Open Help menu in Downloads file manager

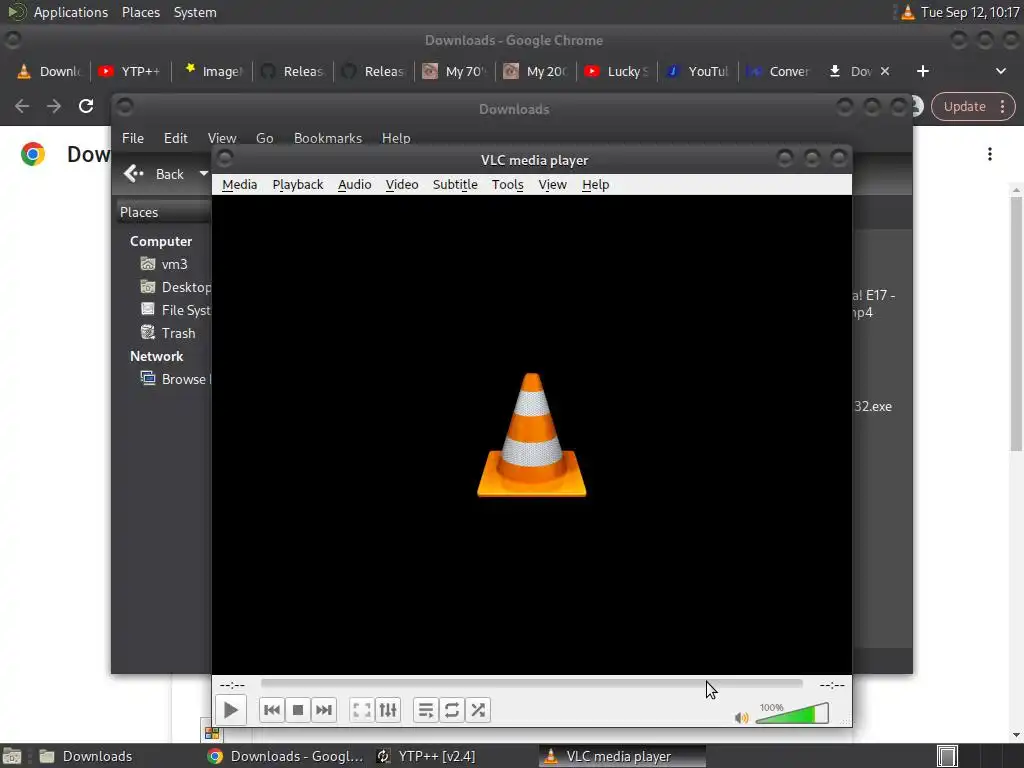(x=396, y=138)
